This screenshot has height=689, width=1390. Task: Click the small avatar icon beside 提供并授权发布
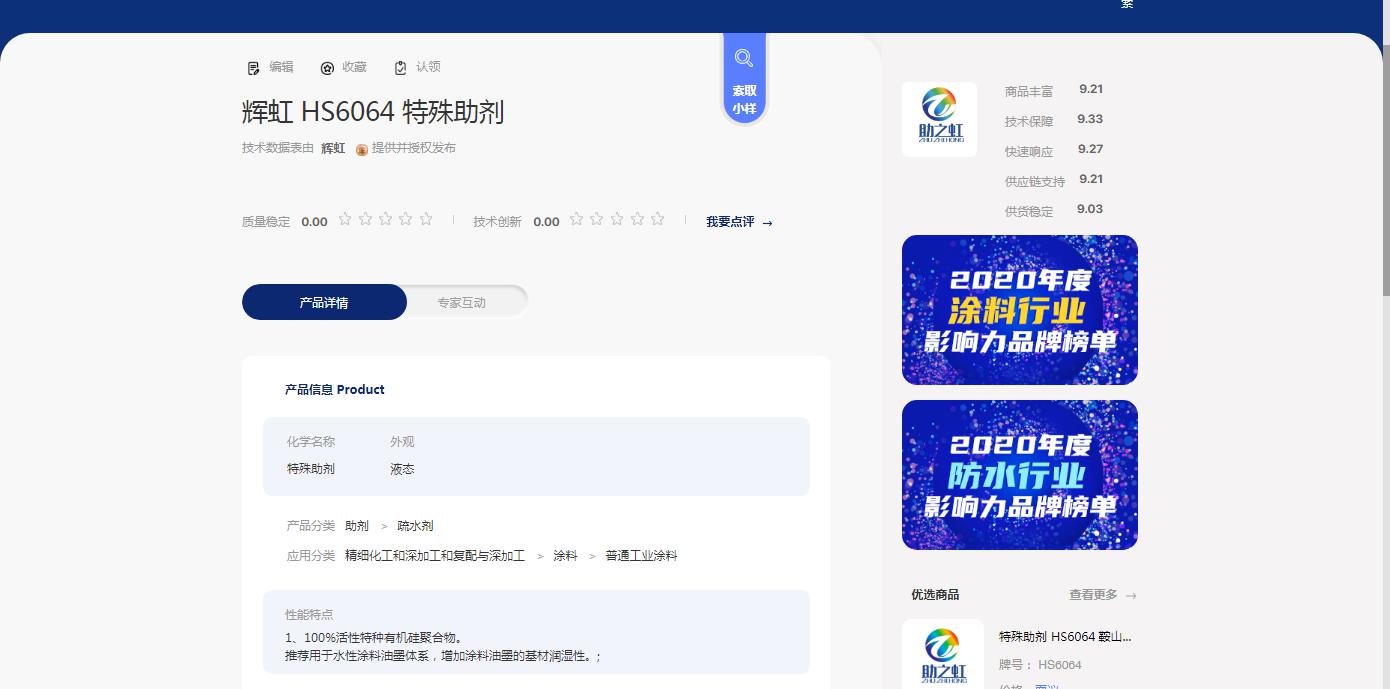tap(362, 149)
